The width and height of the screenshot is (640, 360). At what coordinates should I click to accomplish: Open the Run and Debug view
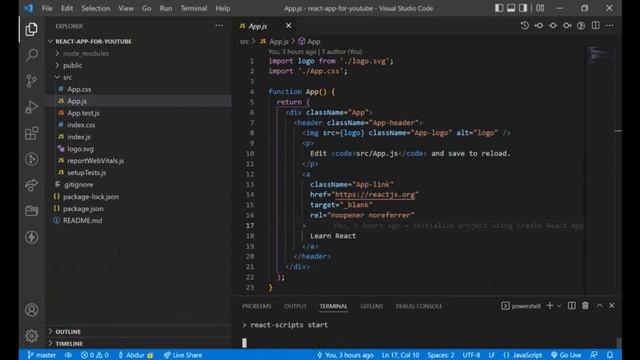31,107
